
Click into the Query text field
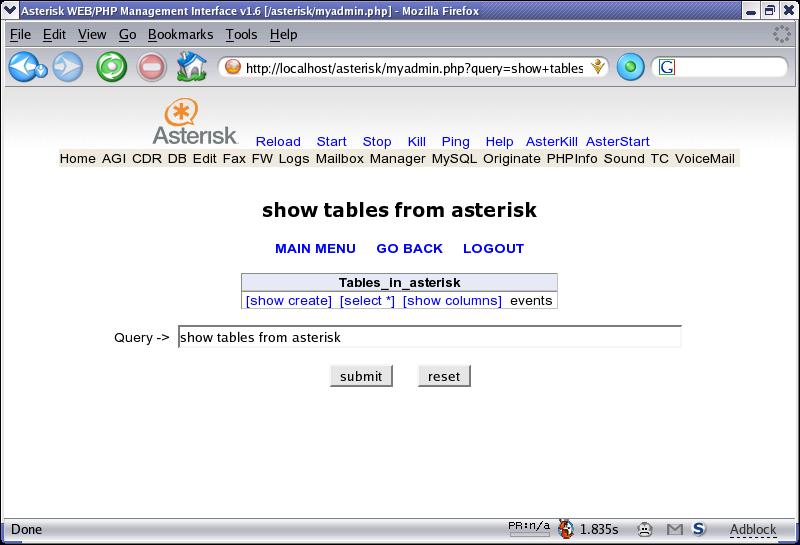point(429,337)
